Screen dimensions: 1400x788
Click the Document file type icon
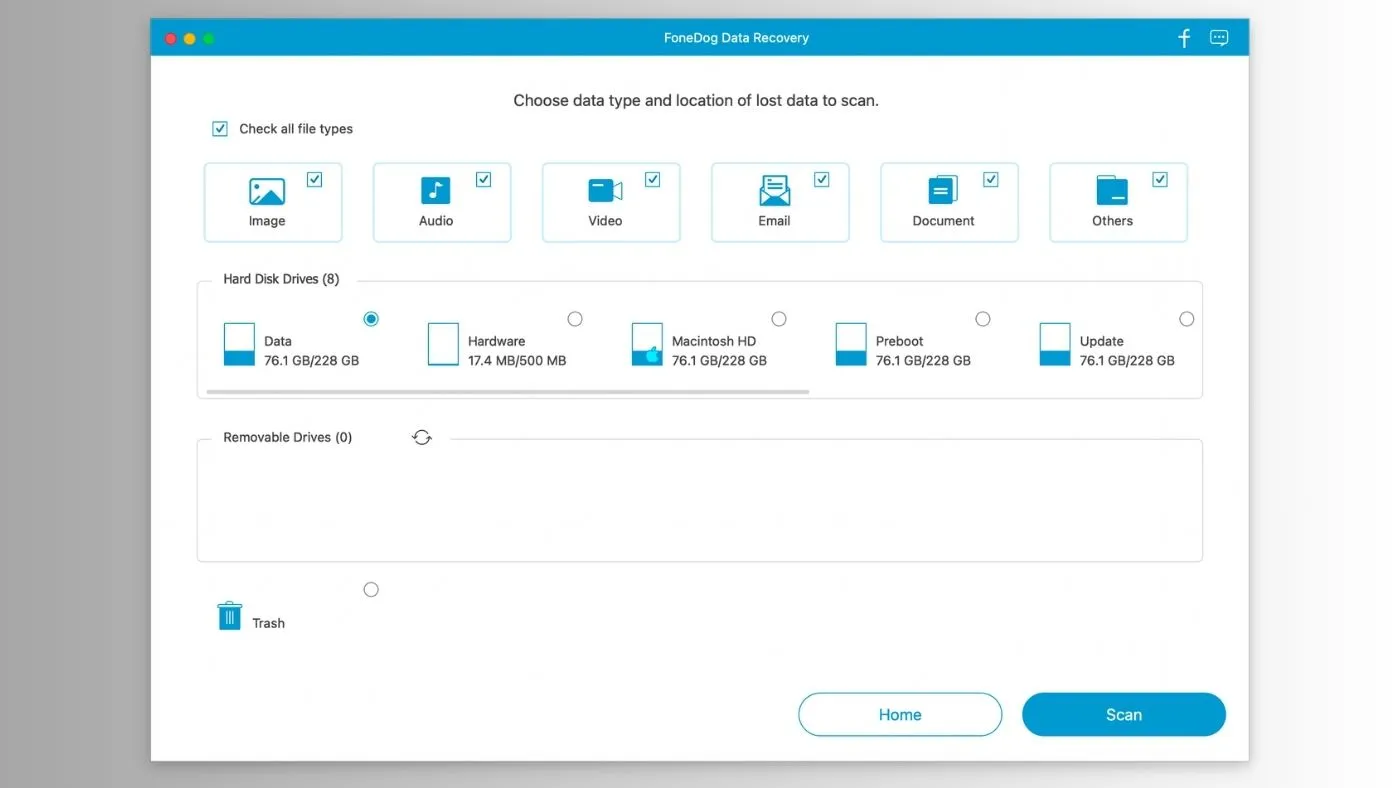point(943,191)
